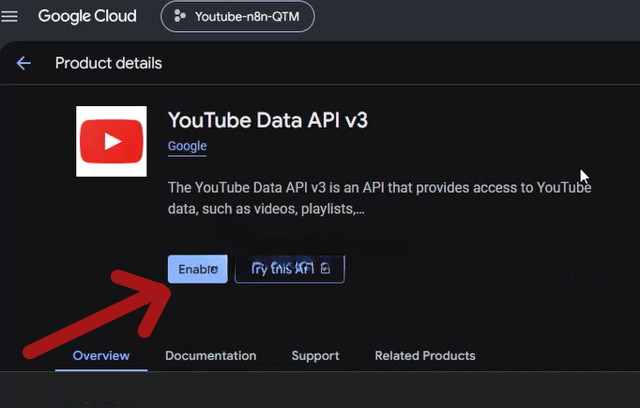Click the API description text

coord(380,198)
